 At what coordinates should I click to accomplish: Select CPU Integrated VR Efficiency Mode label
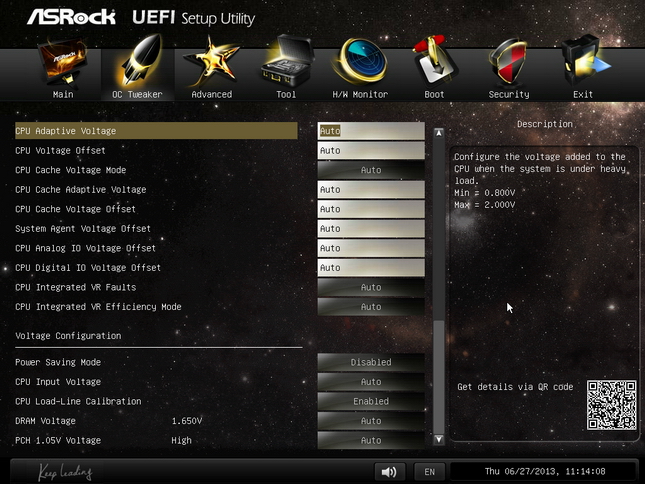98,307
